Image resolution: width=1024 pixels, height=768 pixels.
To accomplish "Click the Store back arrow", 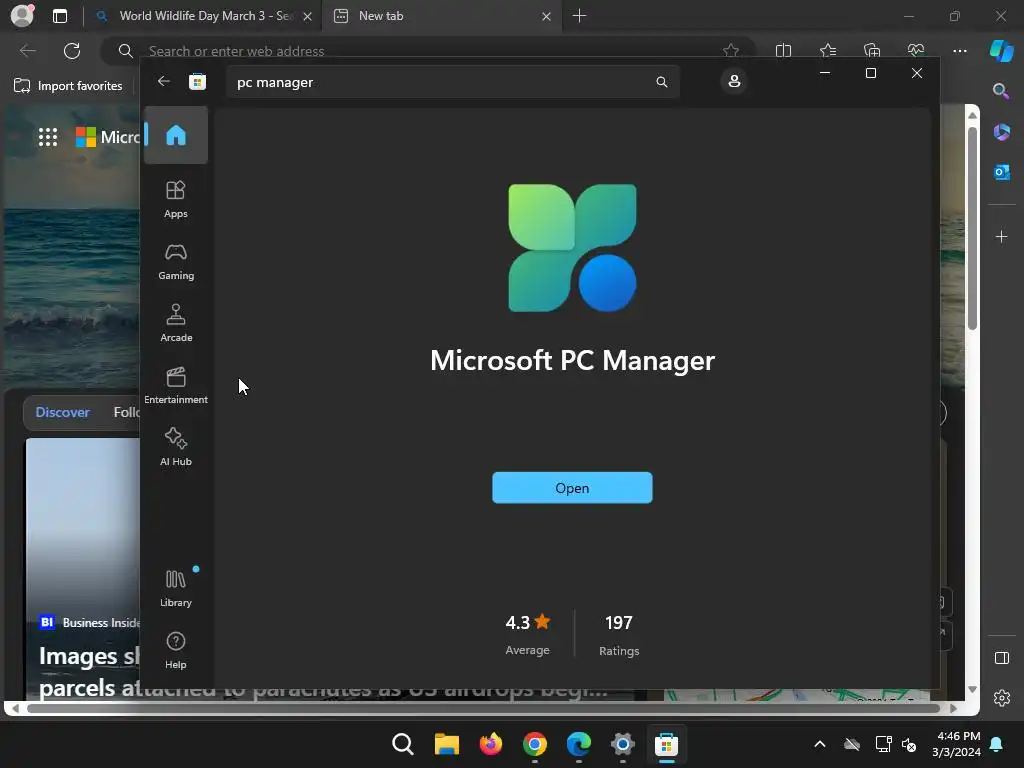I will pyautogui.click(x=163, y=81).
